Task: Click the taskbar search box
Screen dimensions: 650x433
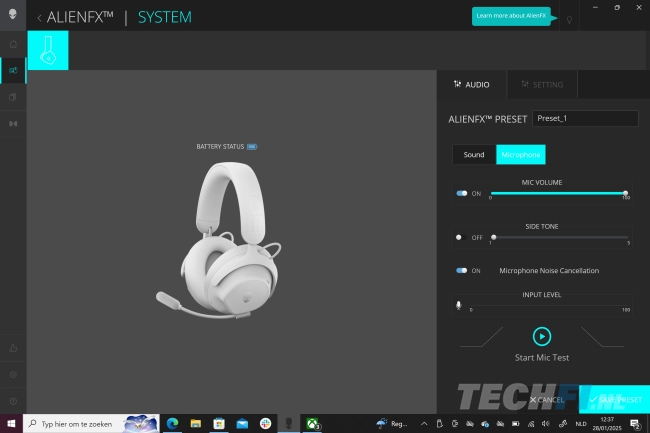Action: [91, 423]
